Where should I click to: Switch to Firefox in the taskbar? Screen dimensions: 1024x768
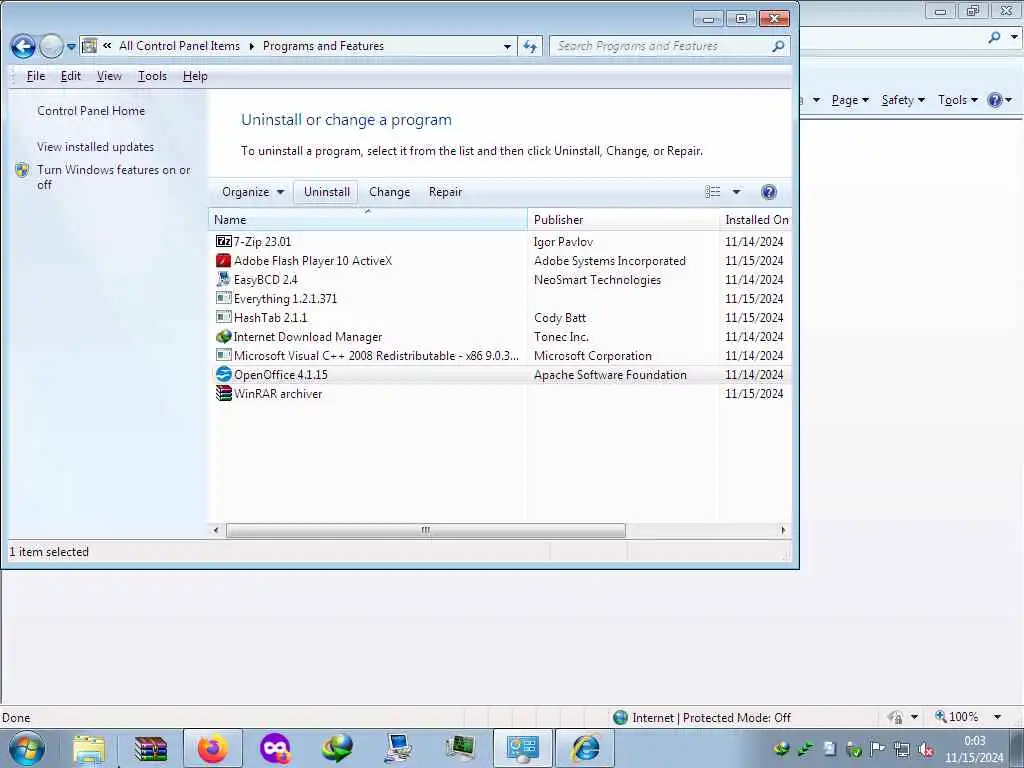[x=213, y=748]
